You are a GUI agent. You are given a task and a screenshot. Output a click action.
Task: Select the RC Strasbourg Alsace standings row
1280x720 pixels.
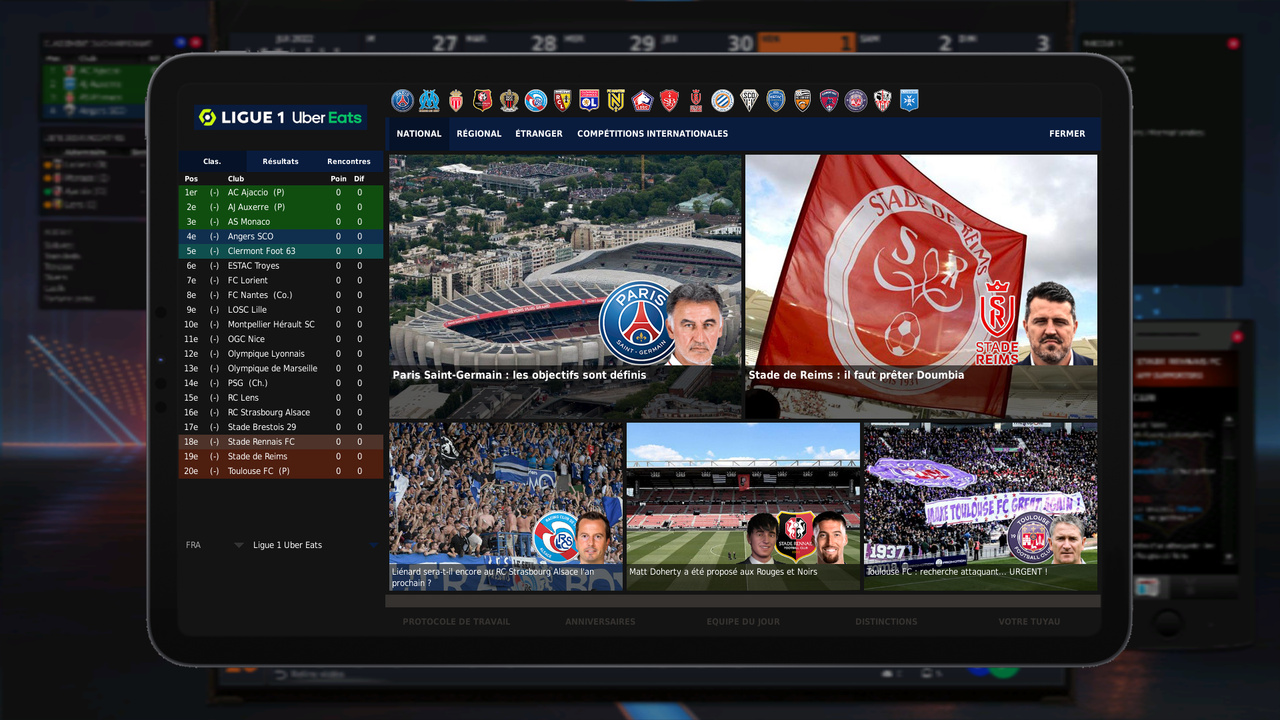point(281,412)
